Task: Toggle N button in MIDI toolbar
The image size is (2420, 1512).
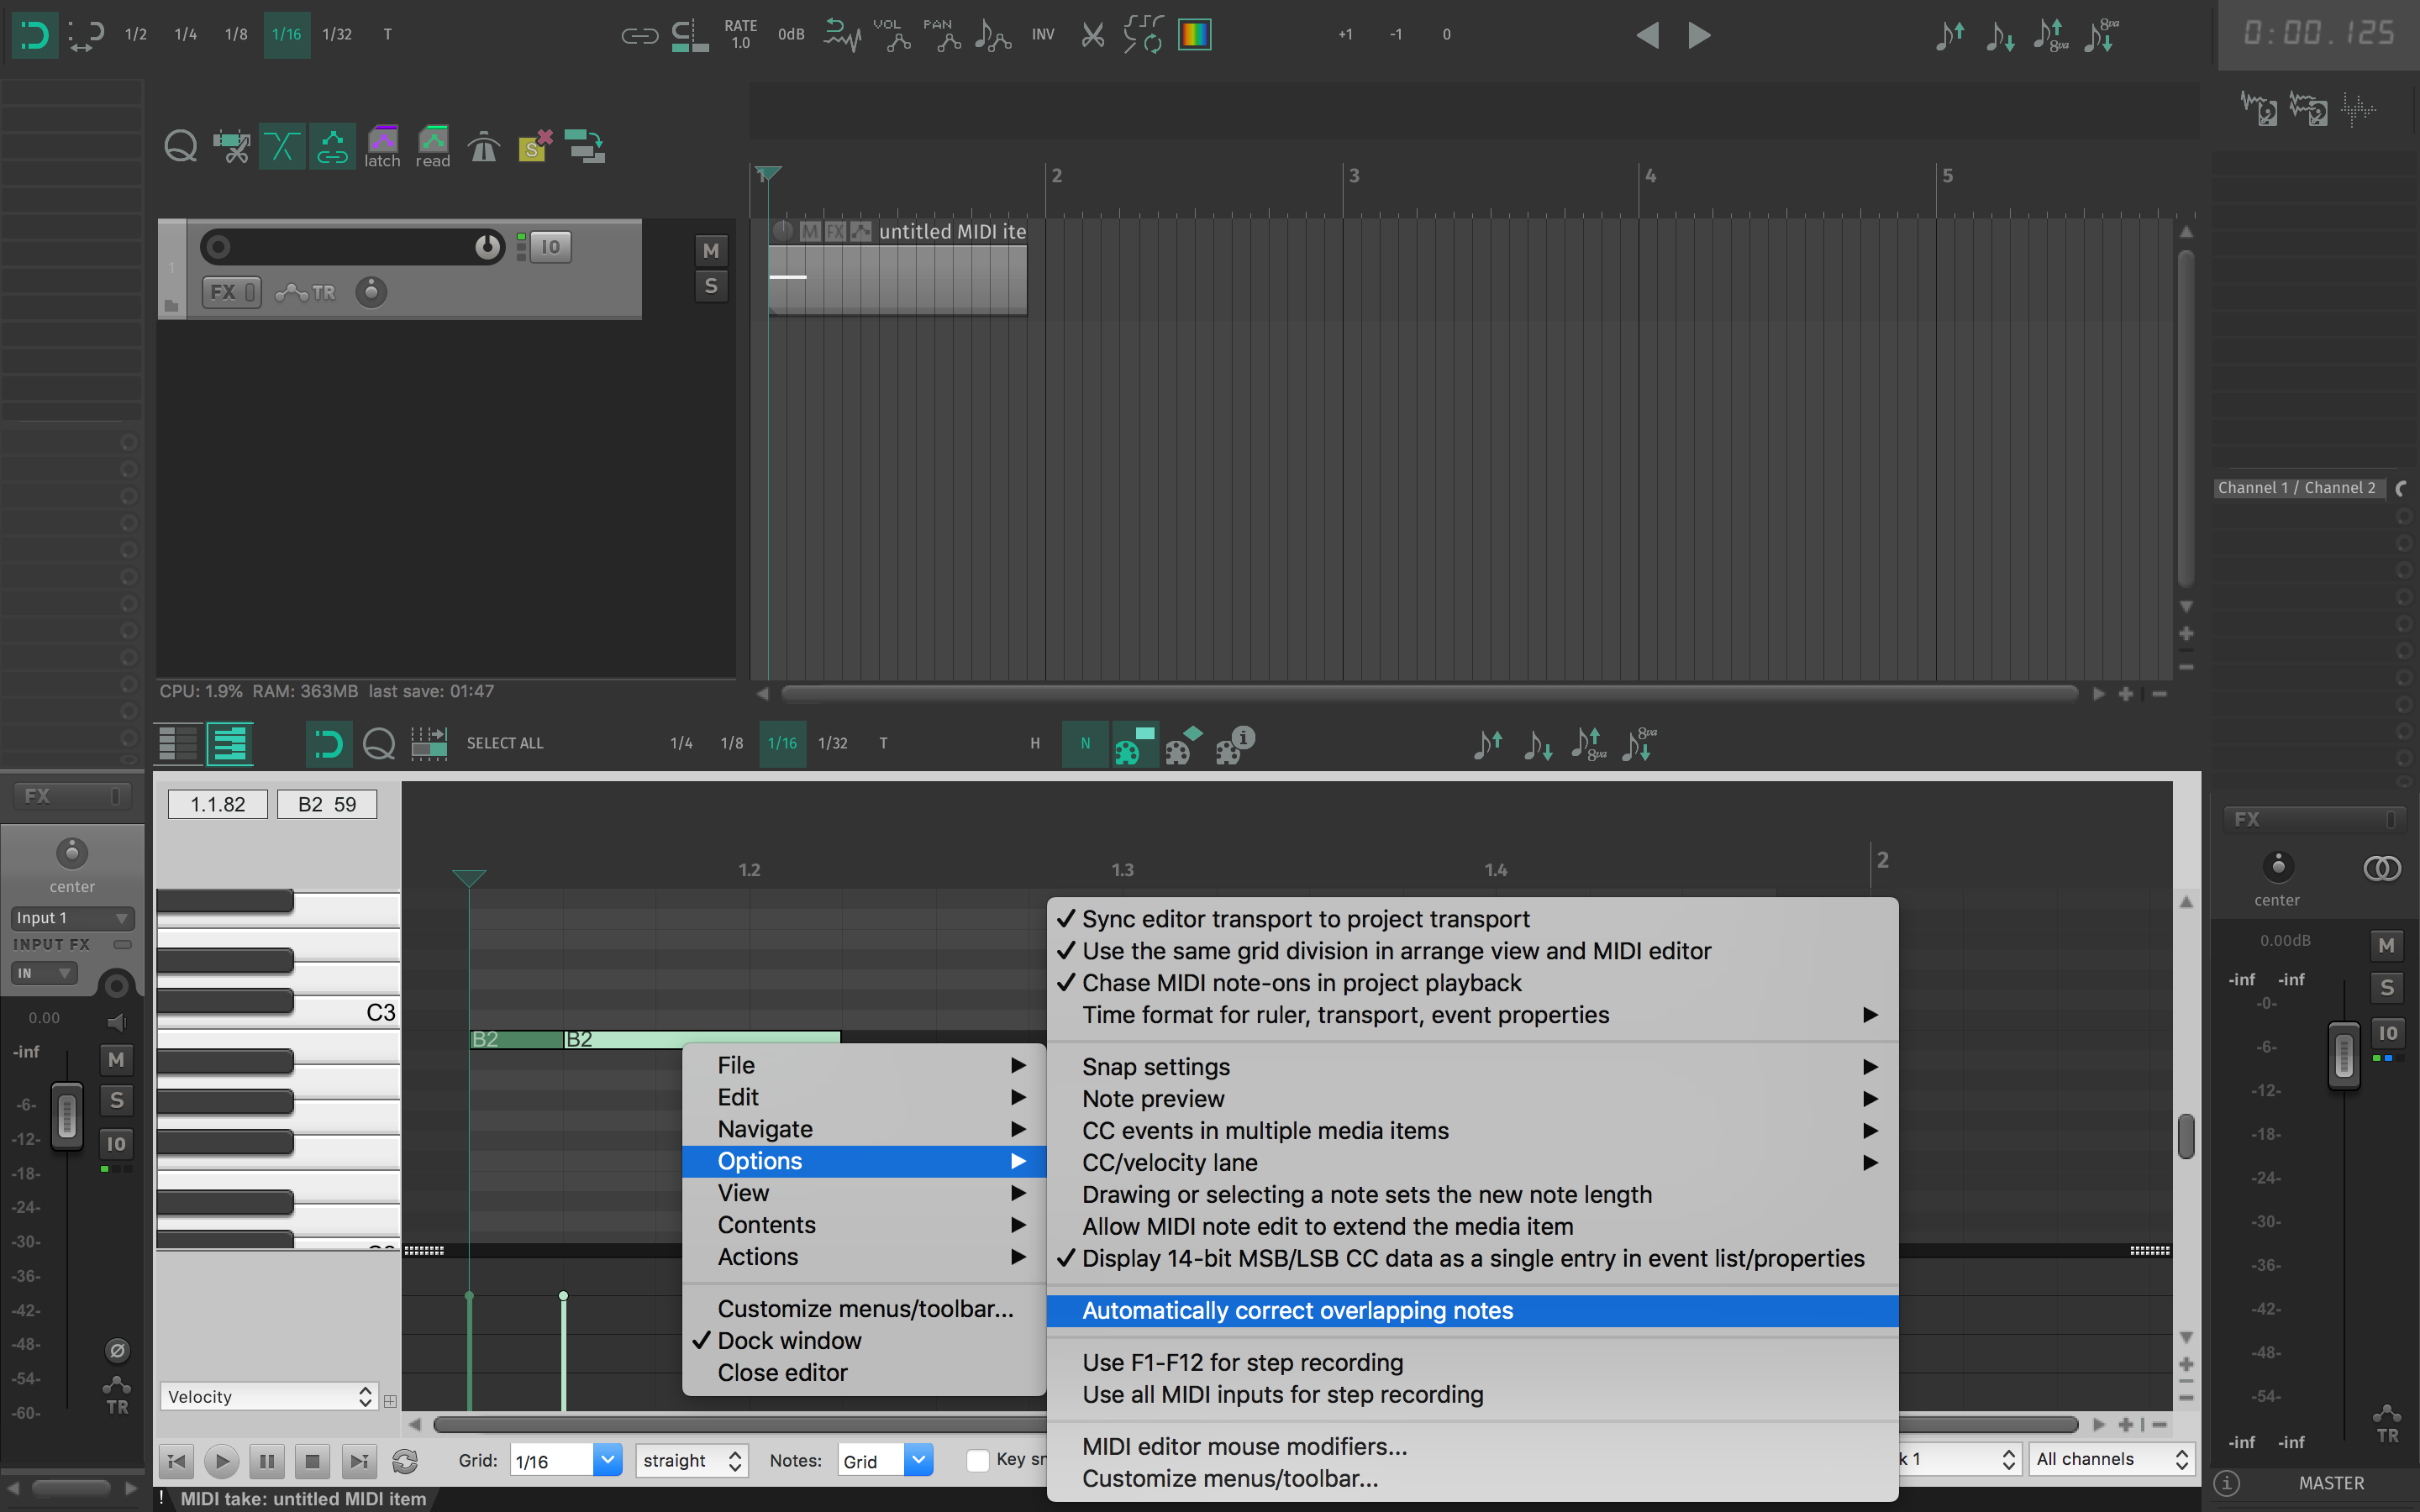Action: pyautogui.click(x=1085, y=743)
